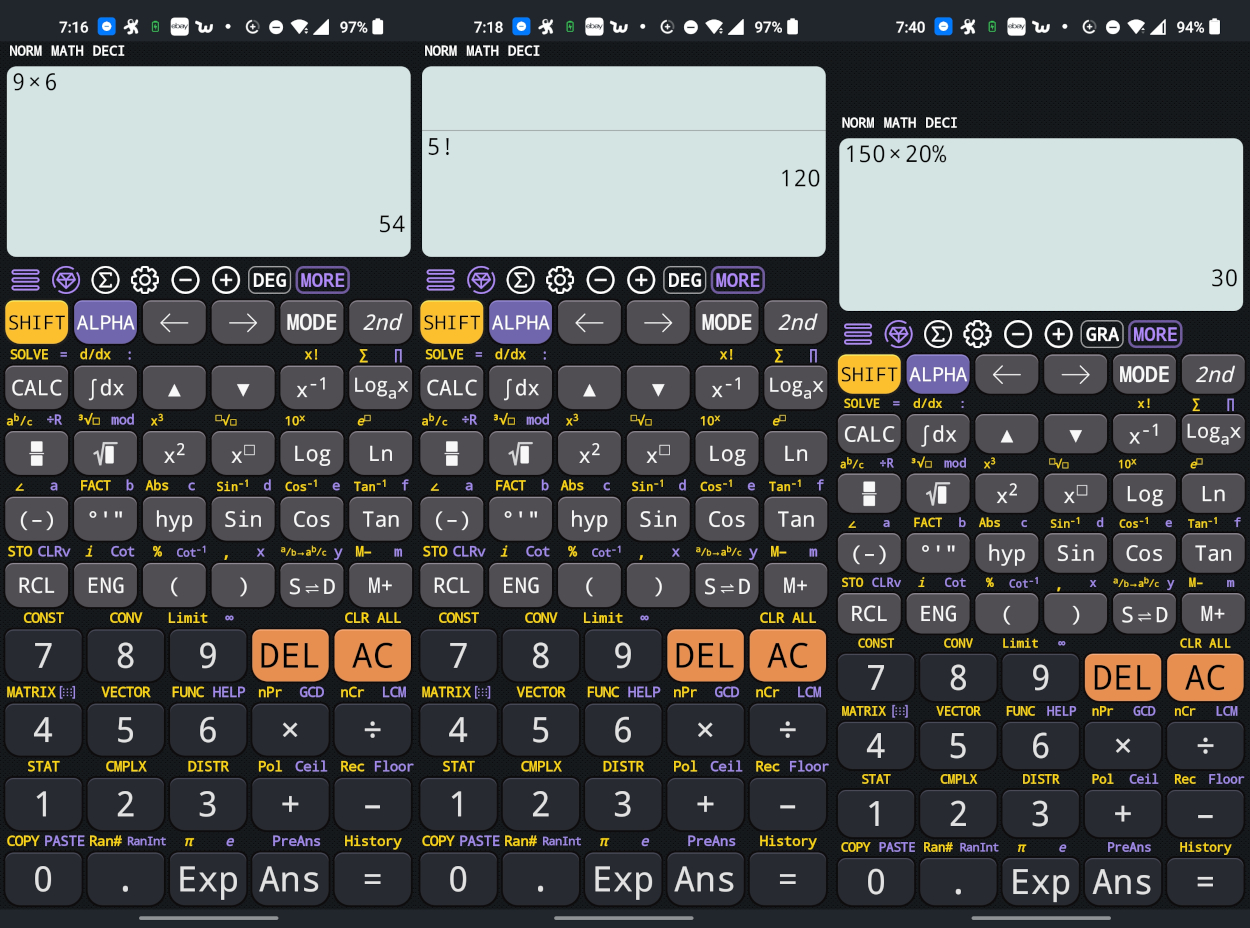Tap the sigma summation icon in the middle calculator
The image size is (1250, 928).
(x=520, y=280)
